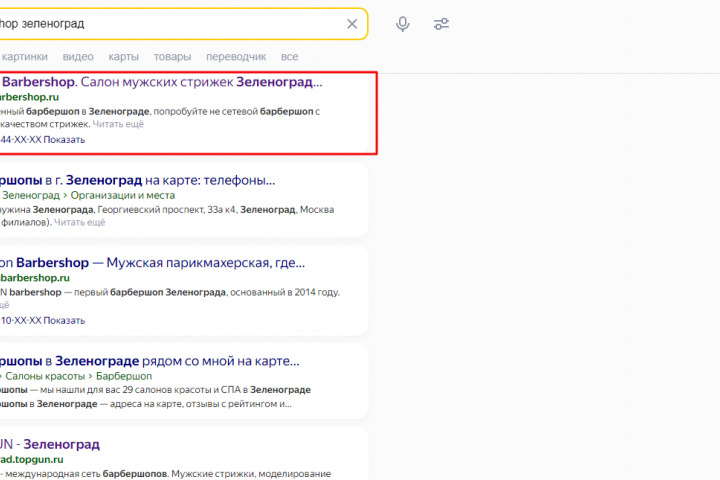
Task: Open search settings filter icon
Action: point(441,24)
